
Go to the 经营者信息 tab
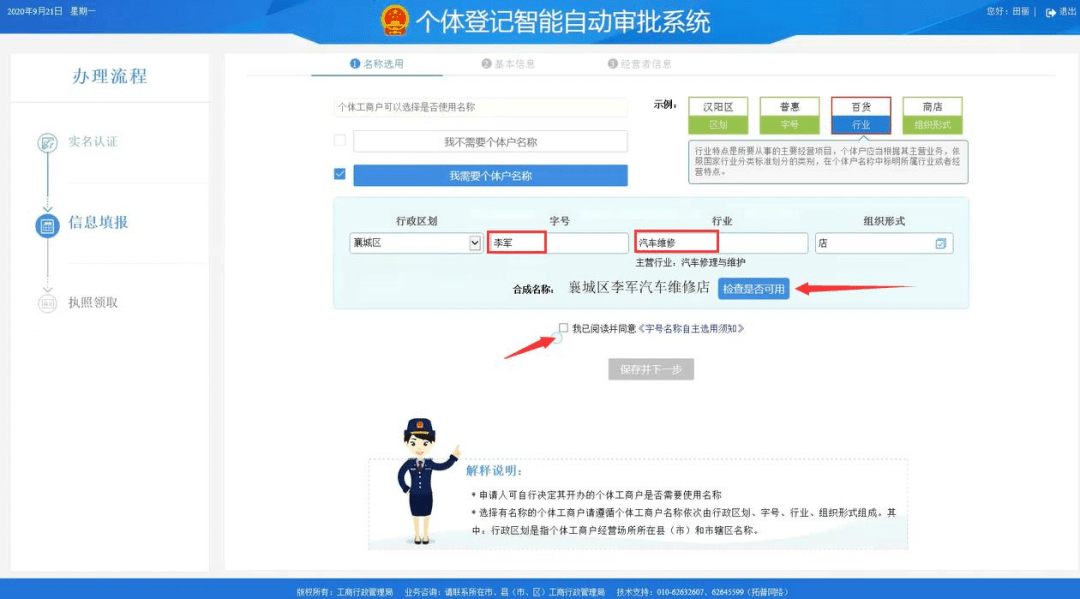[639, 64]
